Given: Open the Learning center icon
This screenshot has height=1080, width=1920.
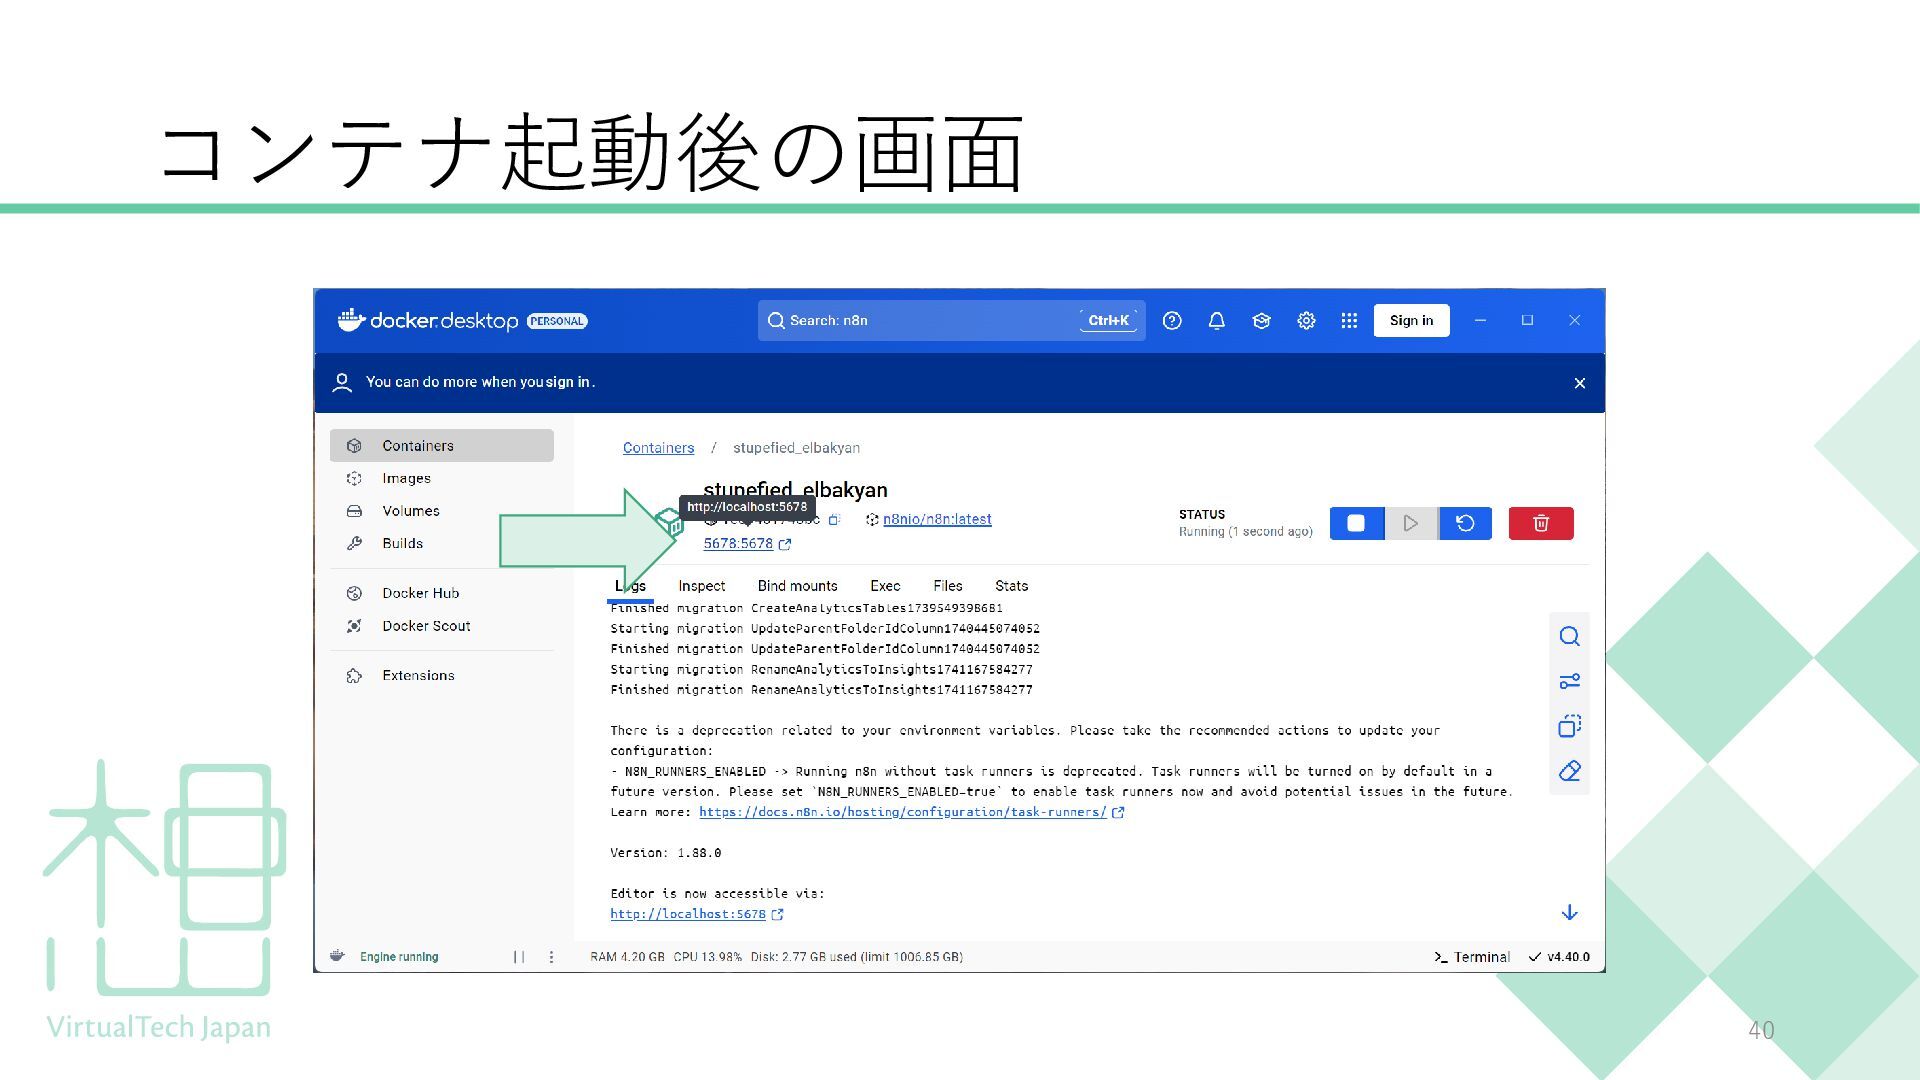Looking at the screenshot, I should (x=1261, y=321).
